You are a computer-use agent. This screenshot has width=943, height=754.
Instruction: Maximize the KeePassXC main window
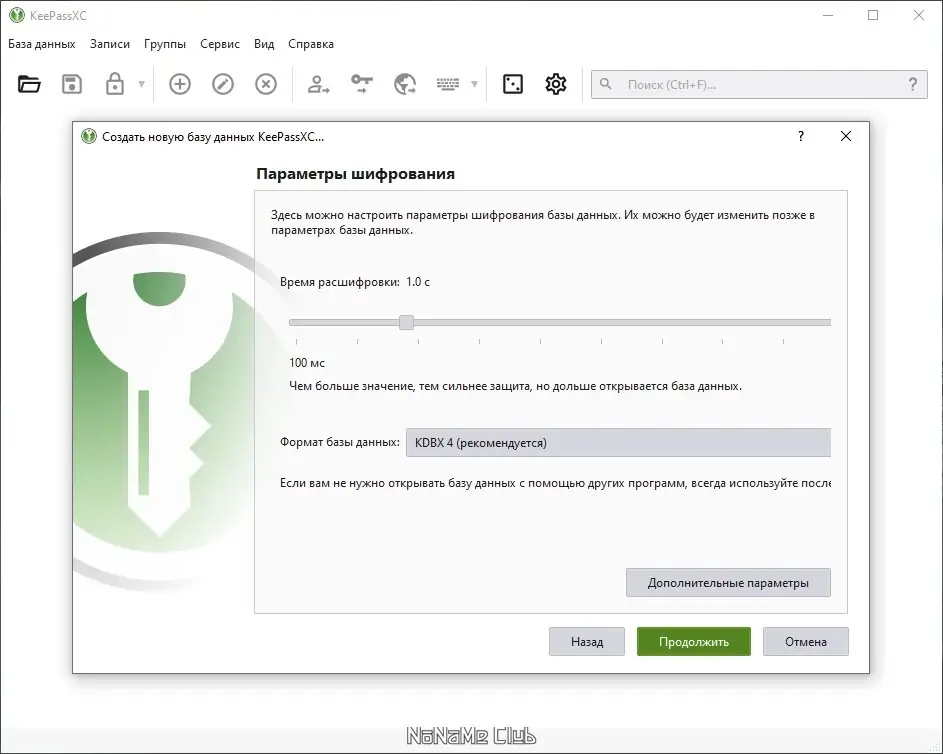tap(873, 15)
